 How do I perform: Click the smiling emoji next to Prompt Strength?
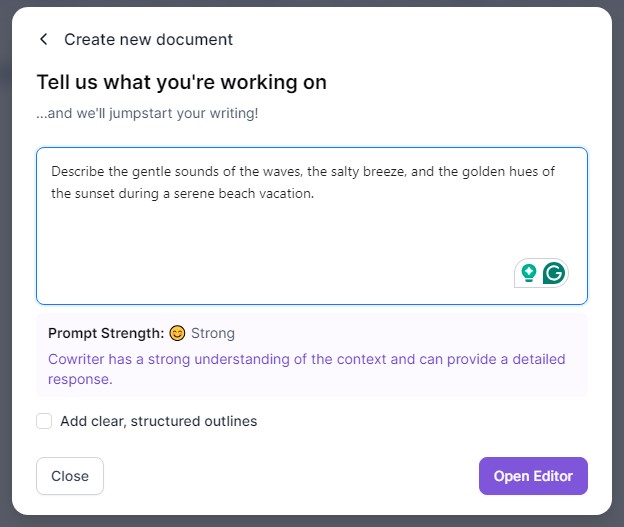pos(177,333)
